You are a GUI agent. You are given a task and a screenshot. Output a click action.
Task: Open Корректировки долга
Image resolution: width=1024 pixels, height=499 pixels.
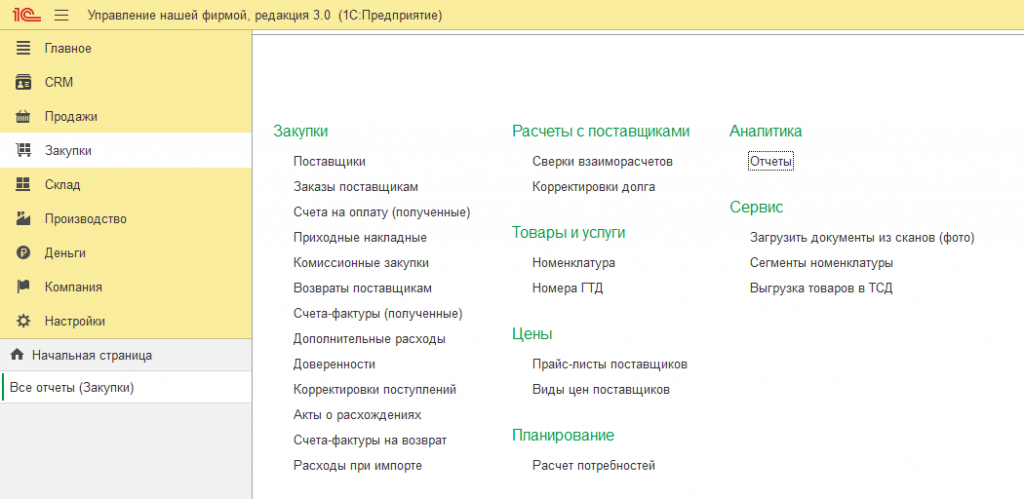point(594,187)
